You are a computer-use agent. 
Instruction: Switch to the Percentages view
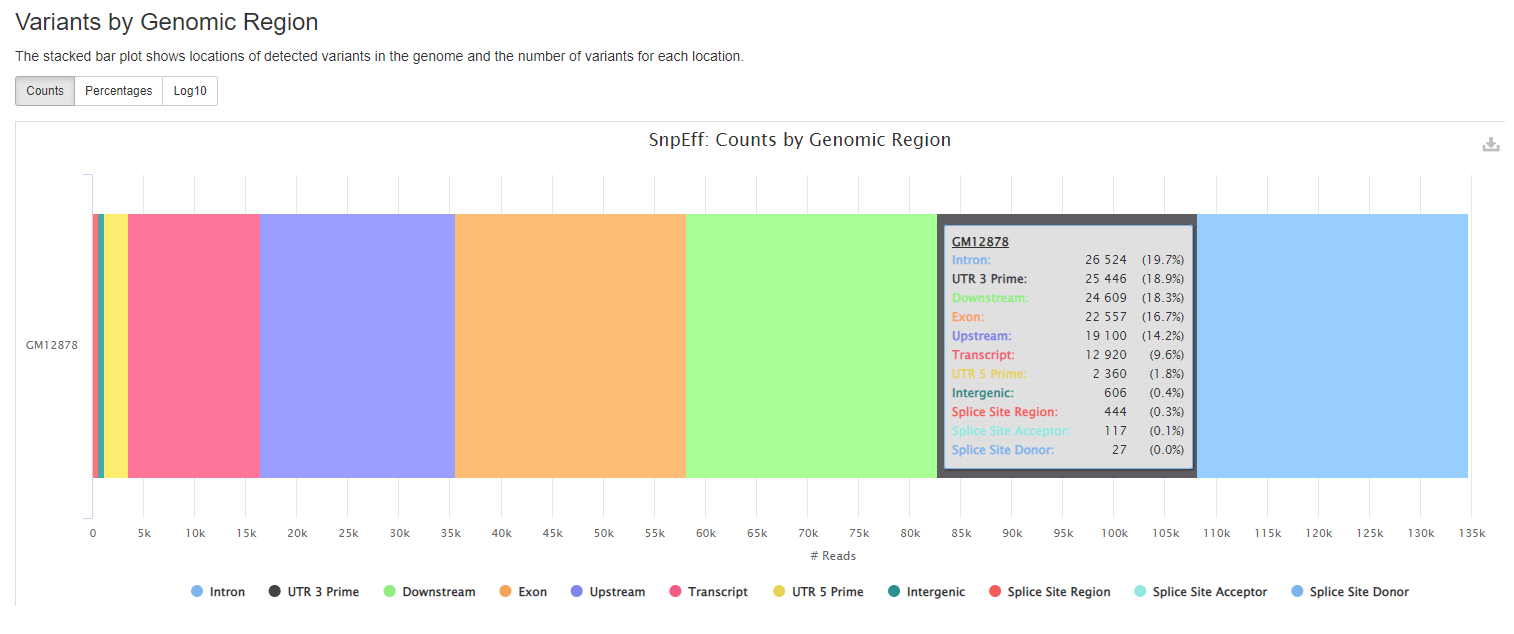(118, 90)
